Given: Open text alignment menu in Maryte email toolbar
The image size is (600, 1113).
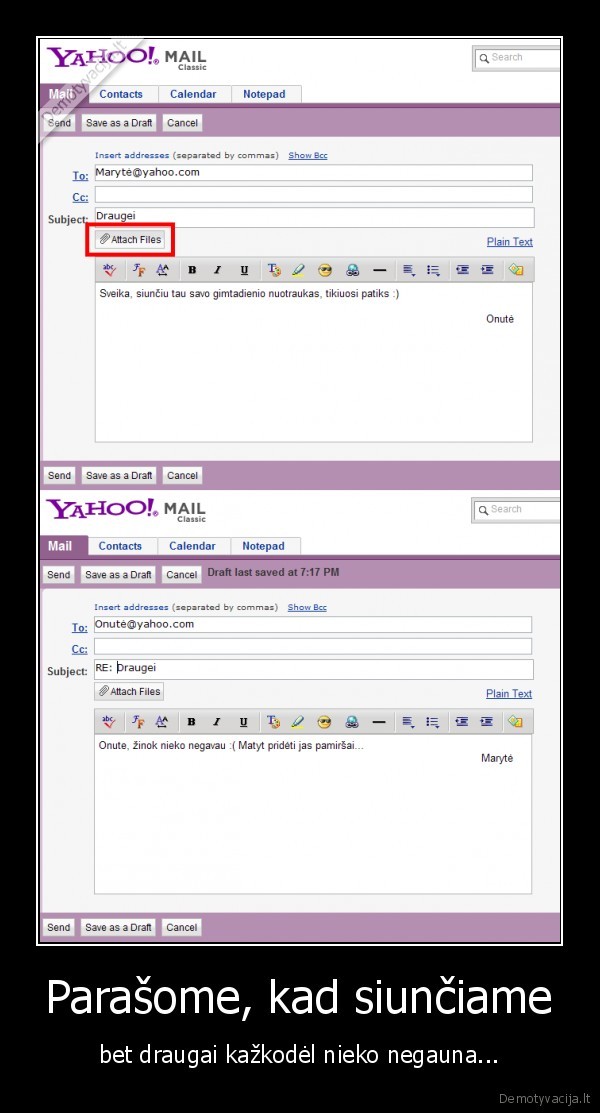Looking at the screenshot, I should (408, 270).
